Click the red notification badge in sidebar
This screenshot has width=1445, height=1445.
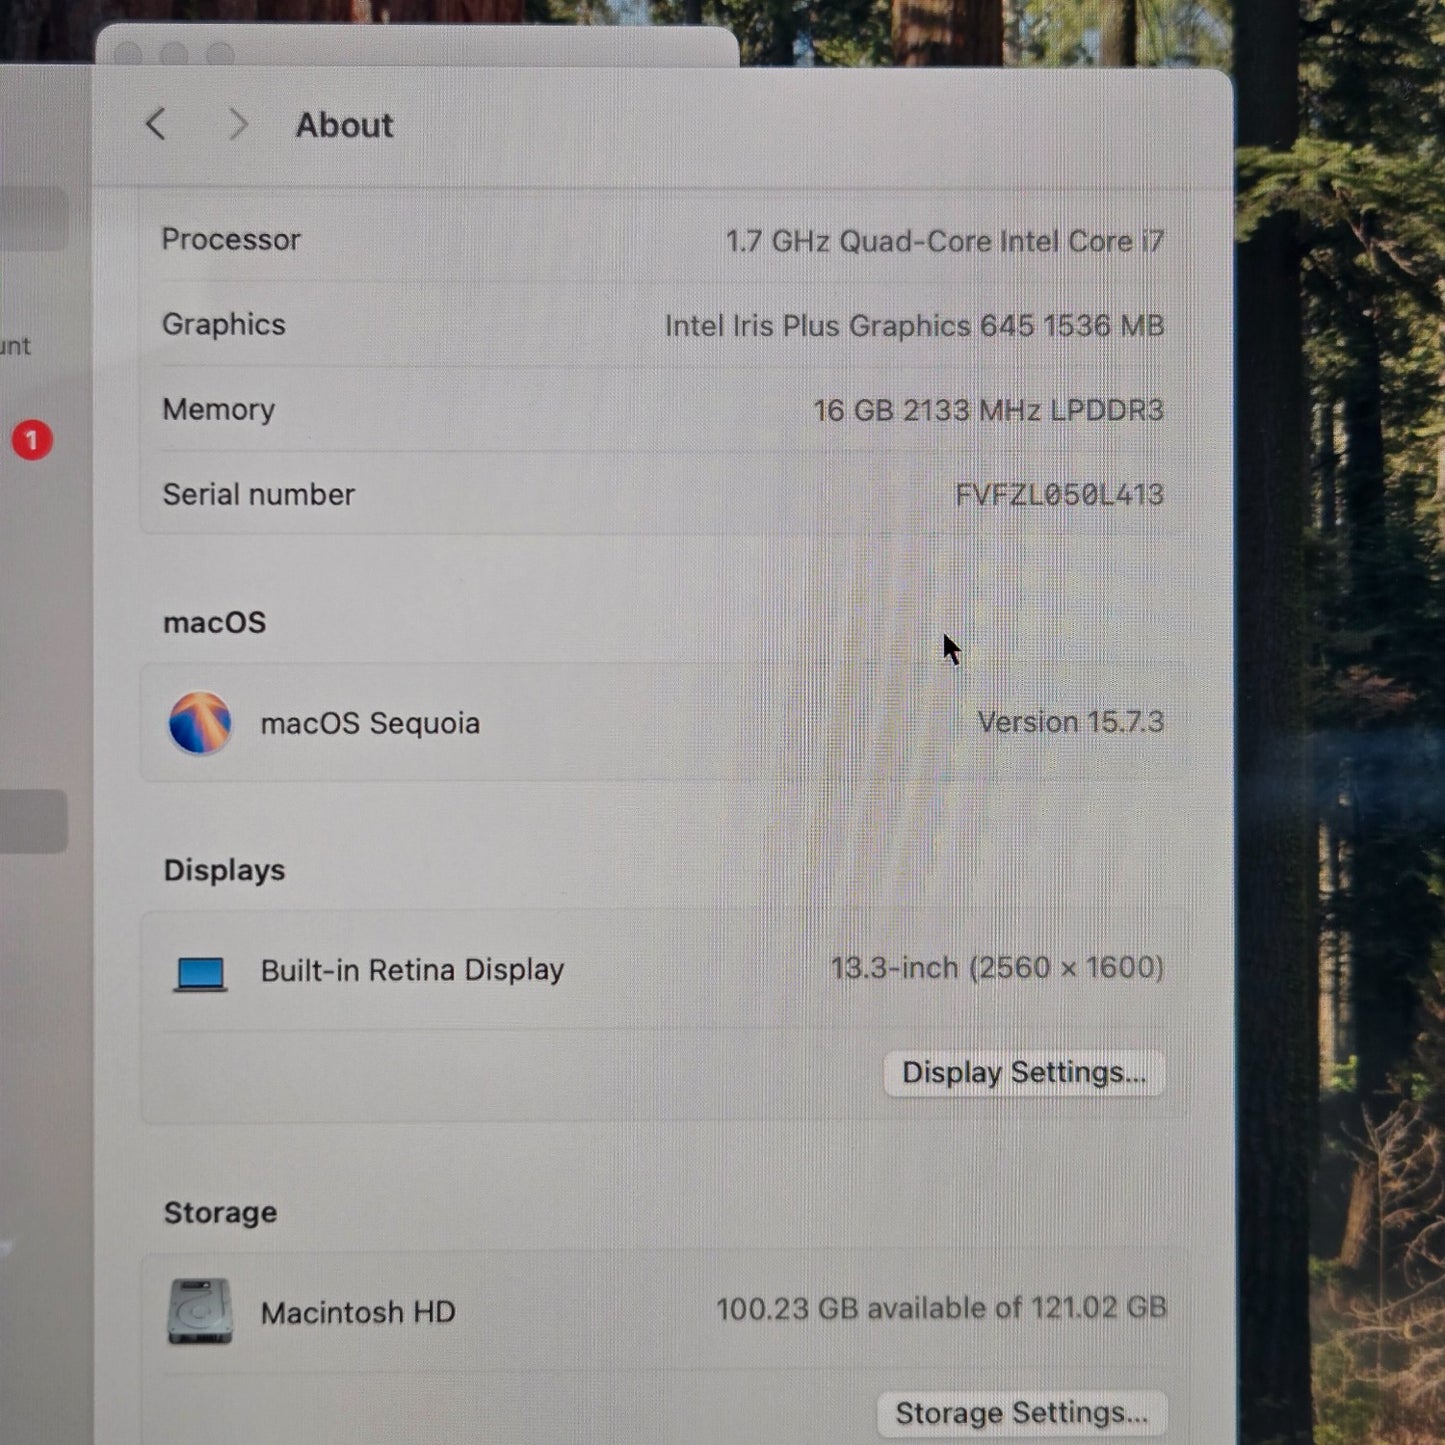pos(32,440)
